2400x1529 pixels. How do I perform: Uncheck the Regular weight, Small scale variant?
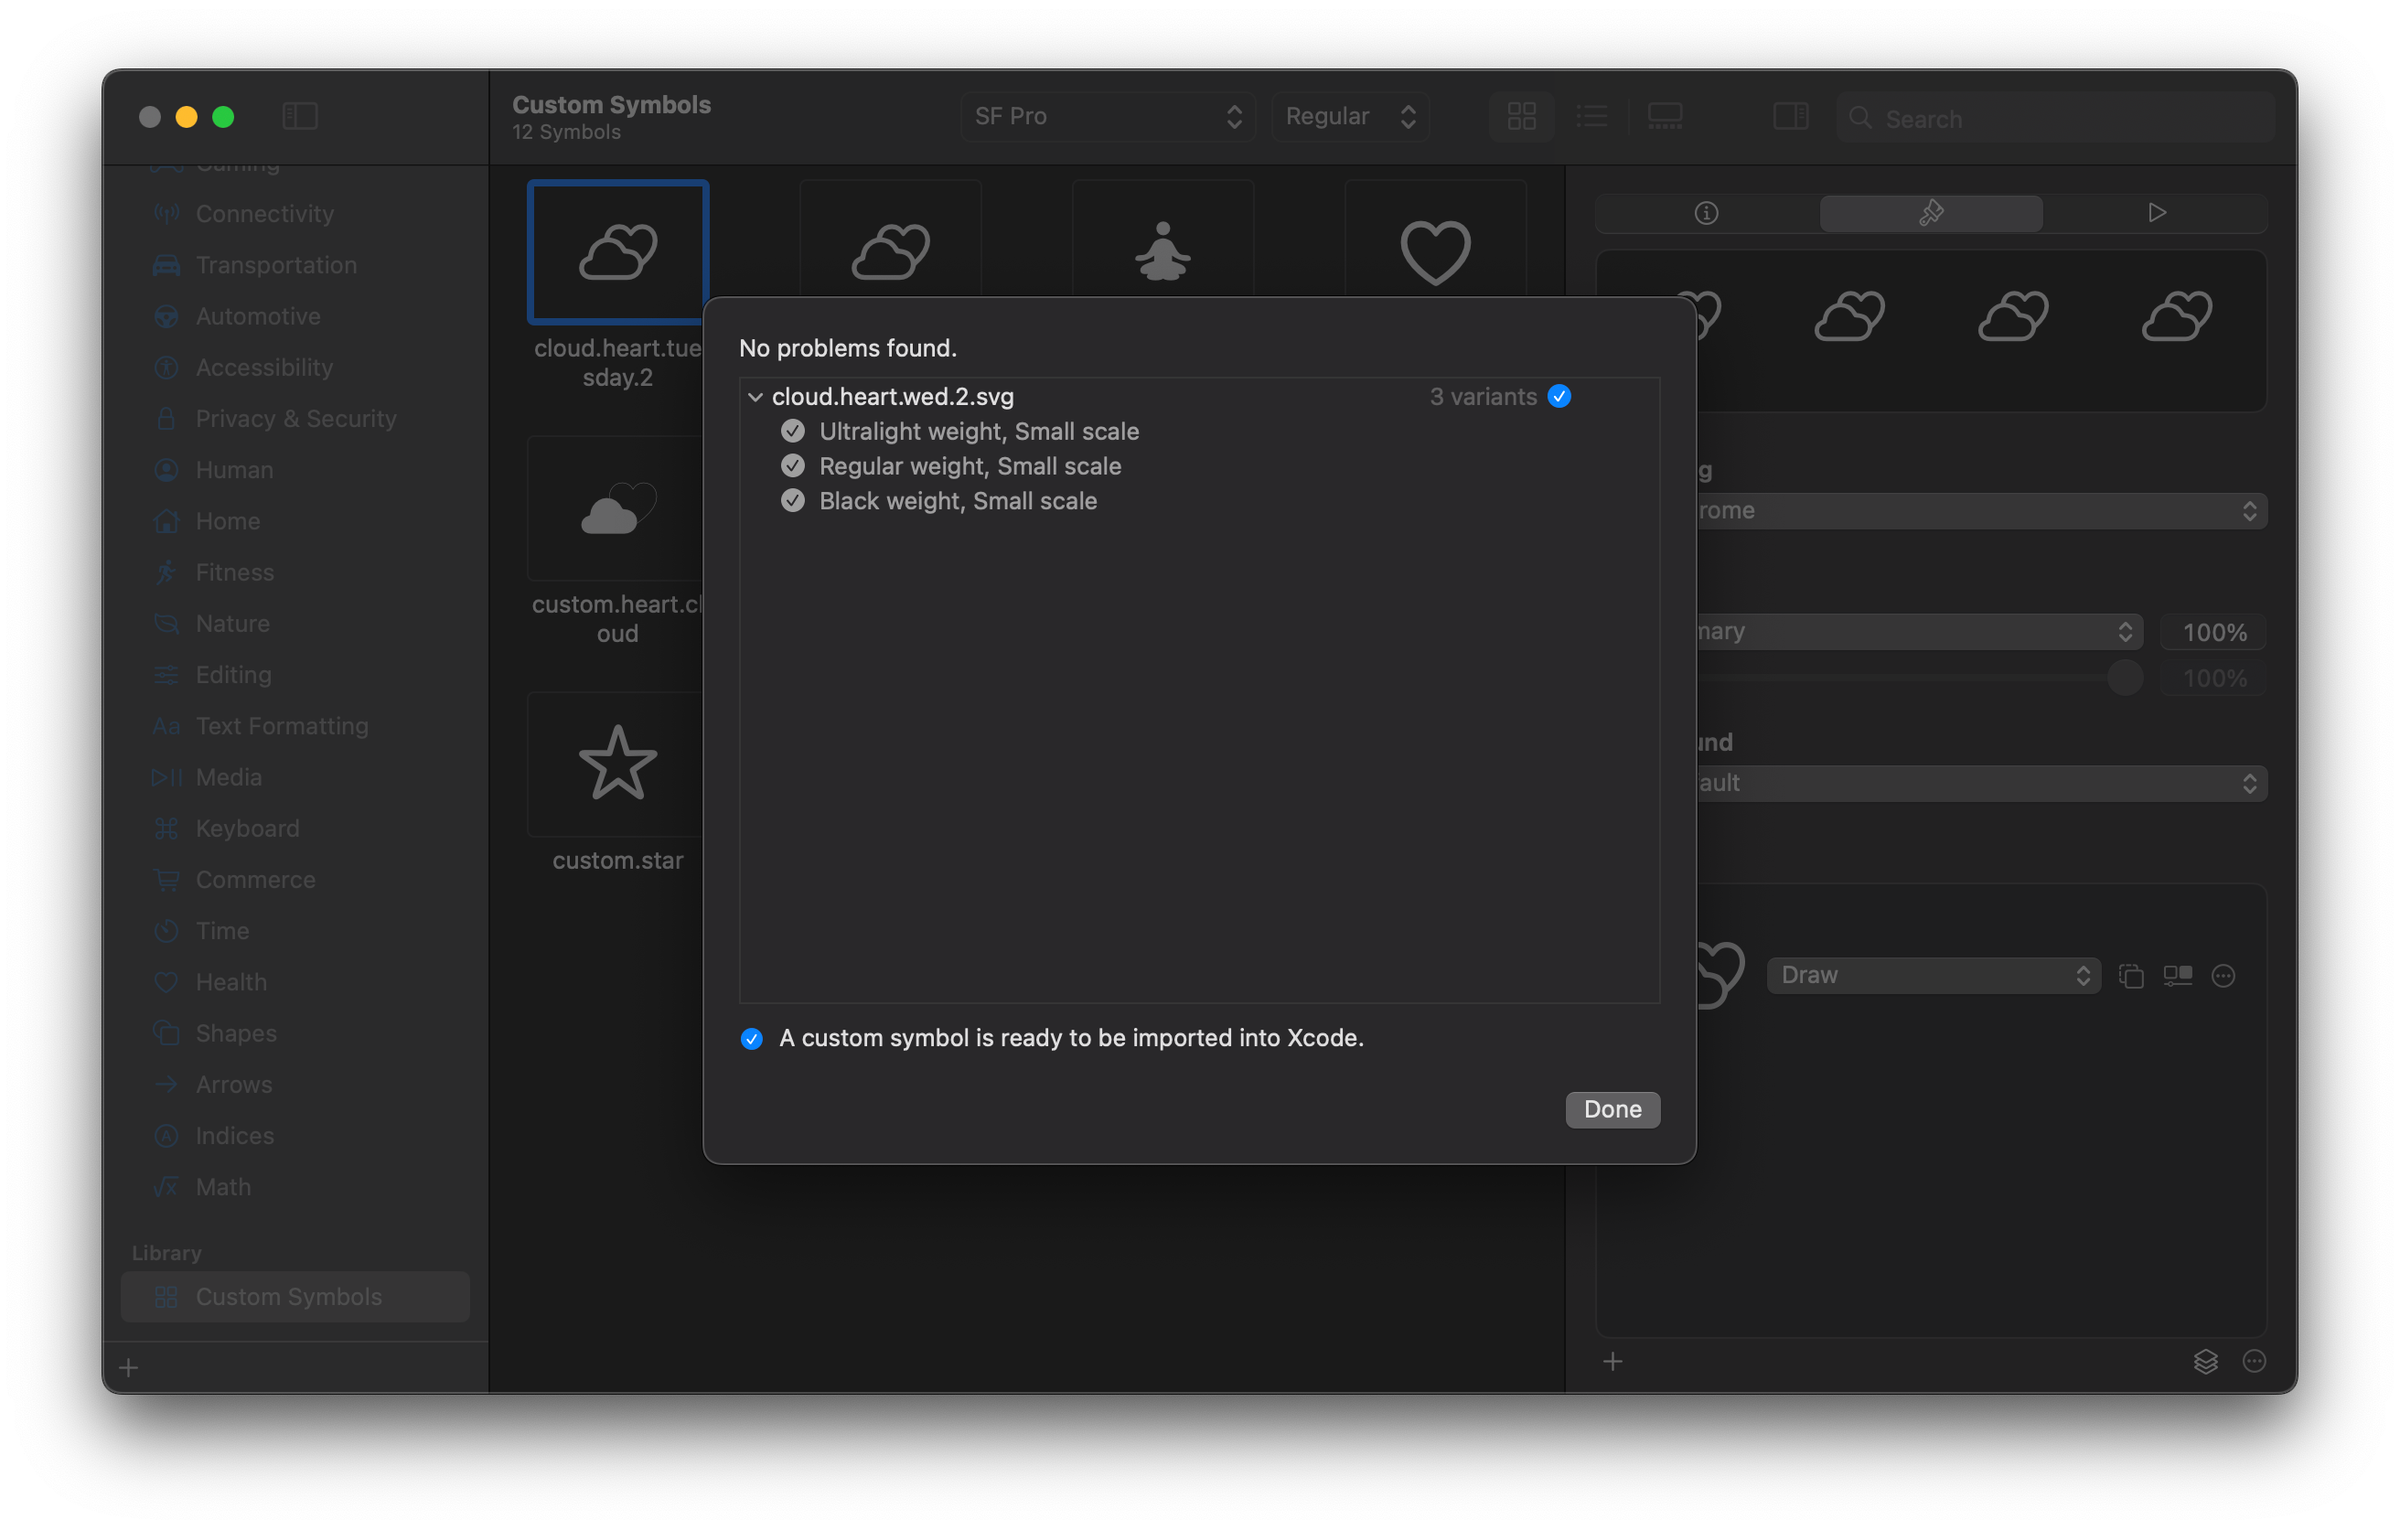coord(792,466)
